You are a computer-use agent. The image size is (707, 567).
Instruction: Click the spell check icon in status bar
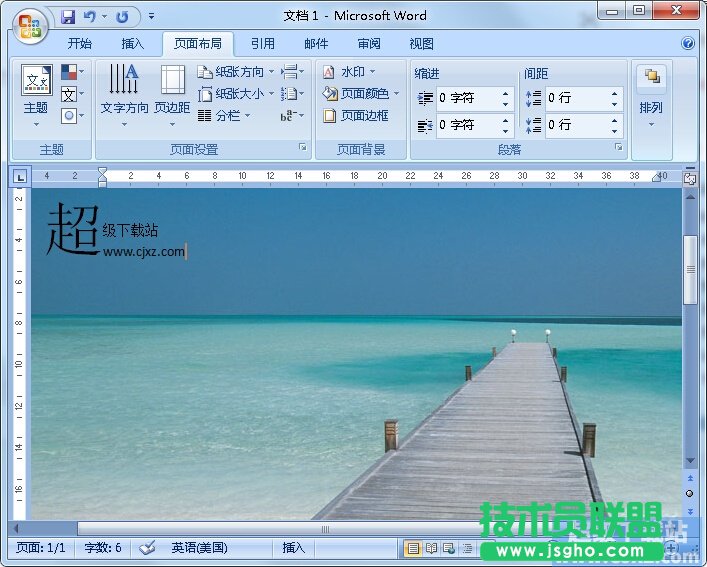(x=148, y=548)
